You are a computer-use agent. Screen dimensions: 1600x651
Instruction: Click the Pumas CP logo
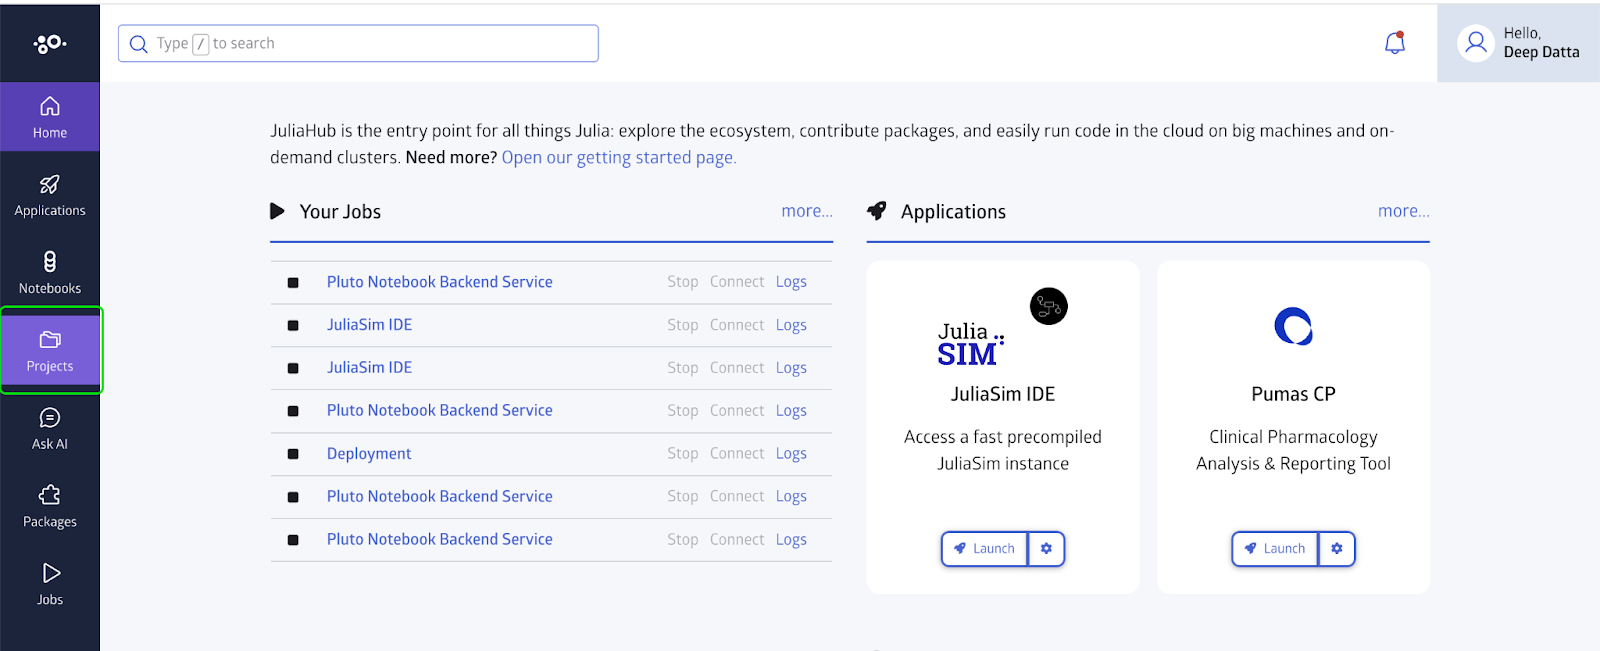click(x=1293, y=326)
